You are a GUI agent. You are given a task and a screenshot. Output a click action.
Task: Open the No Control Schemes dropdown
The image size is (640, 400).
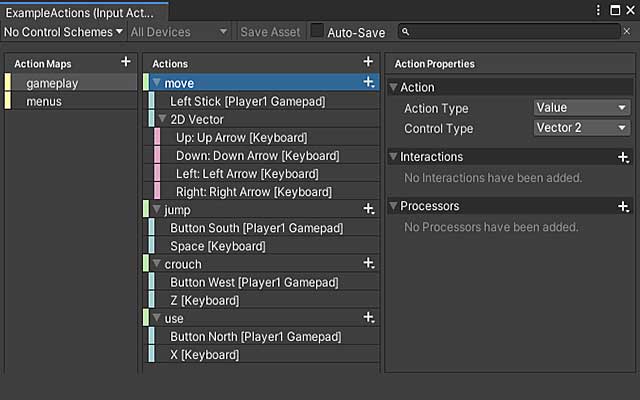(x=63, y=32)
